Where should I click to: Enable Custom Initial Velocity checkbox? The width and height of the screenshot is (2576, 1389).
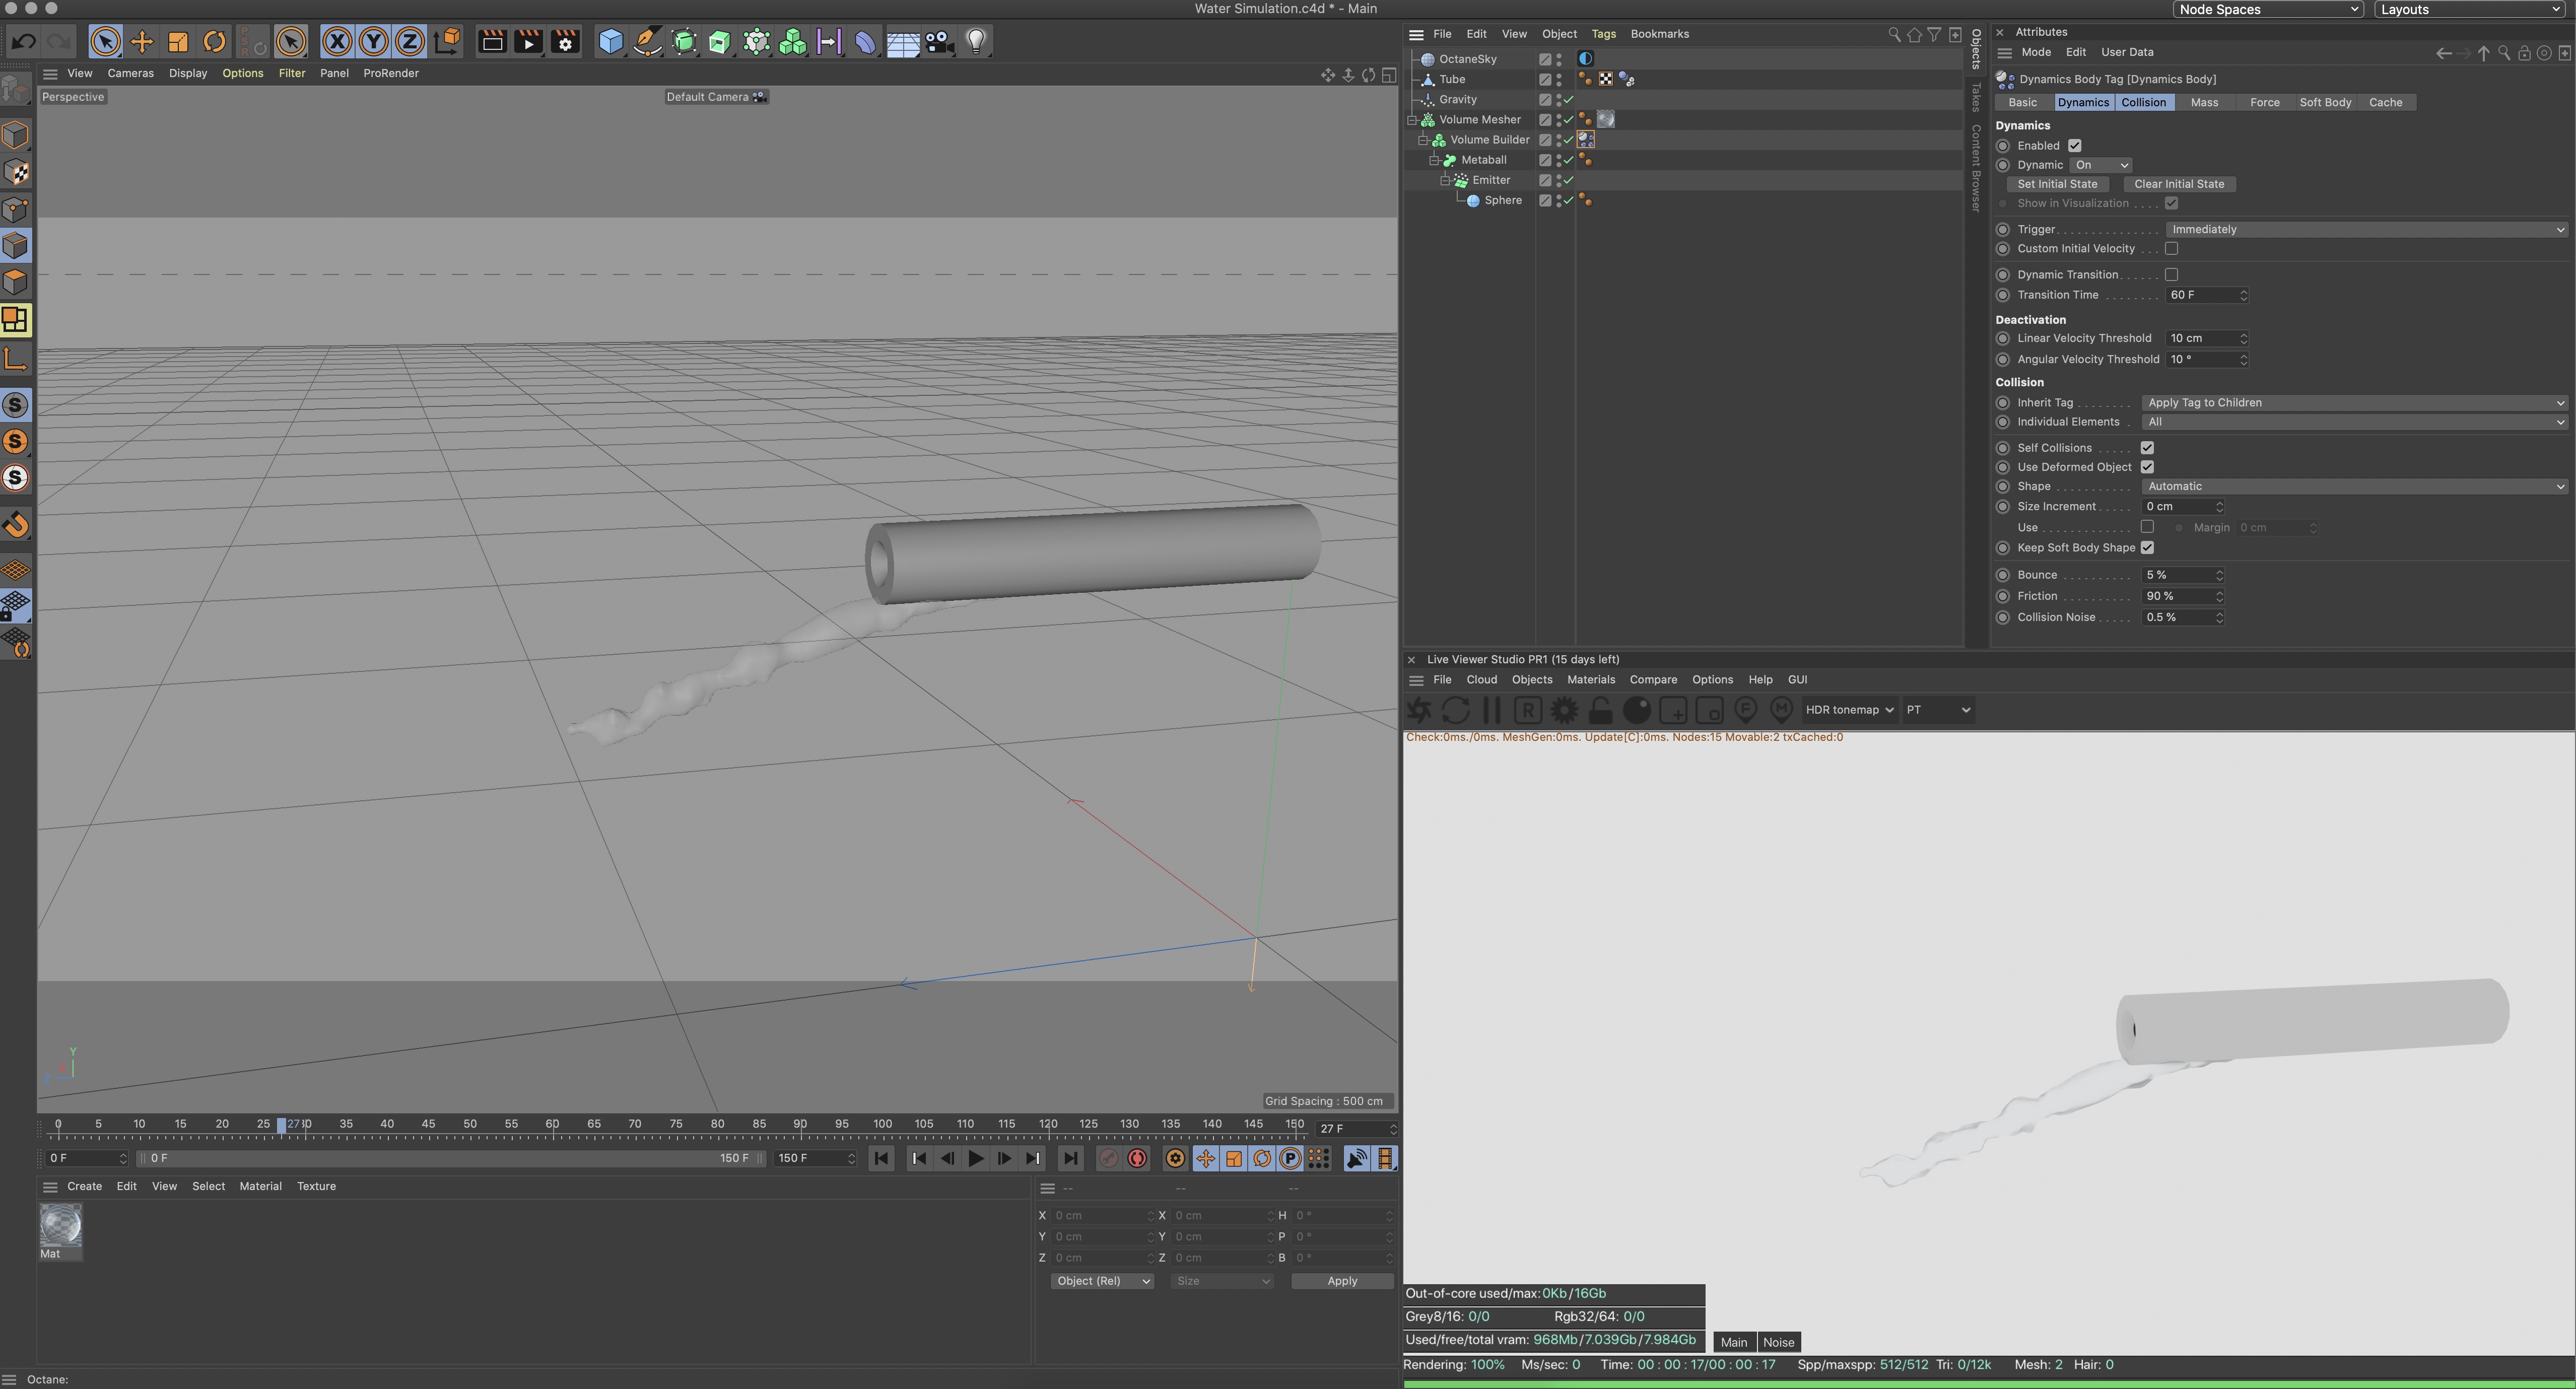click(2172, 248)
